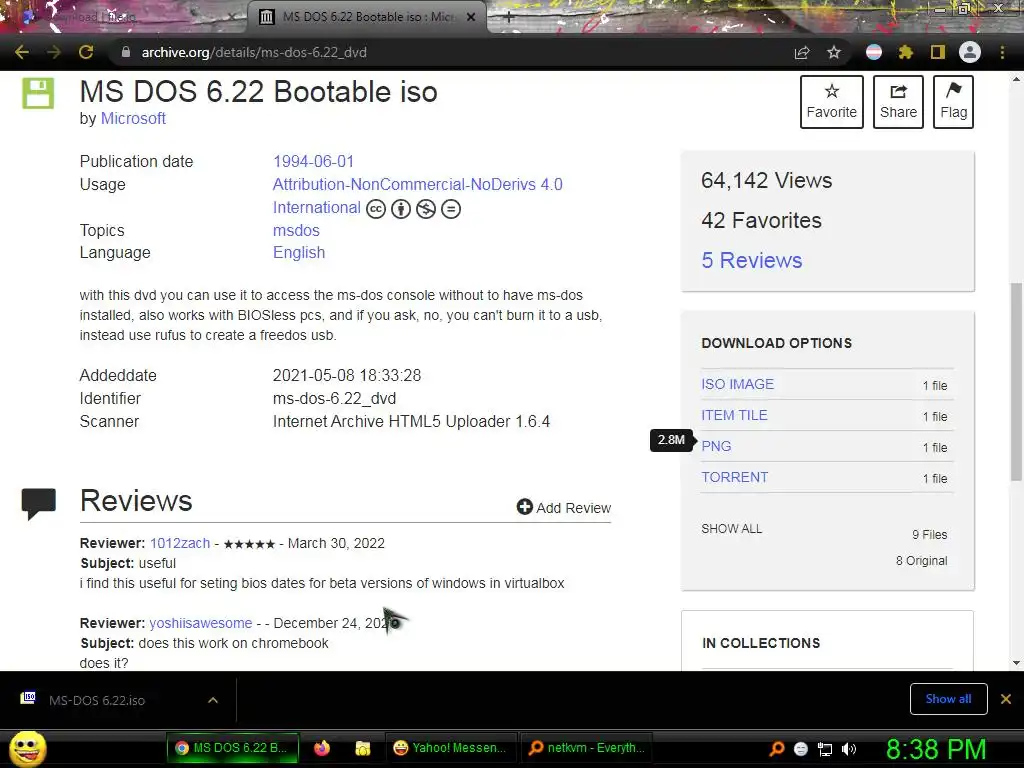This screenshot has height=768, width=1024.
Task: Open the volume speaker tray icon
Action: tap(849, 749)
